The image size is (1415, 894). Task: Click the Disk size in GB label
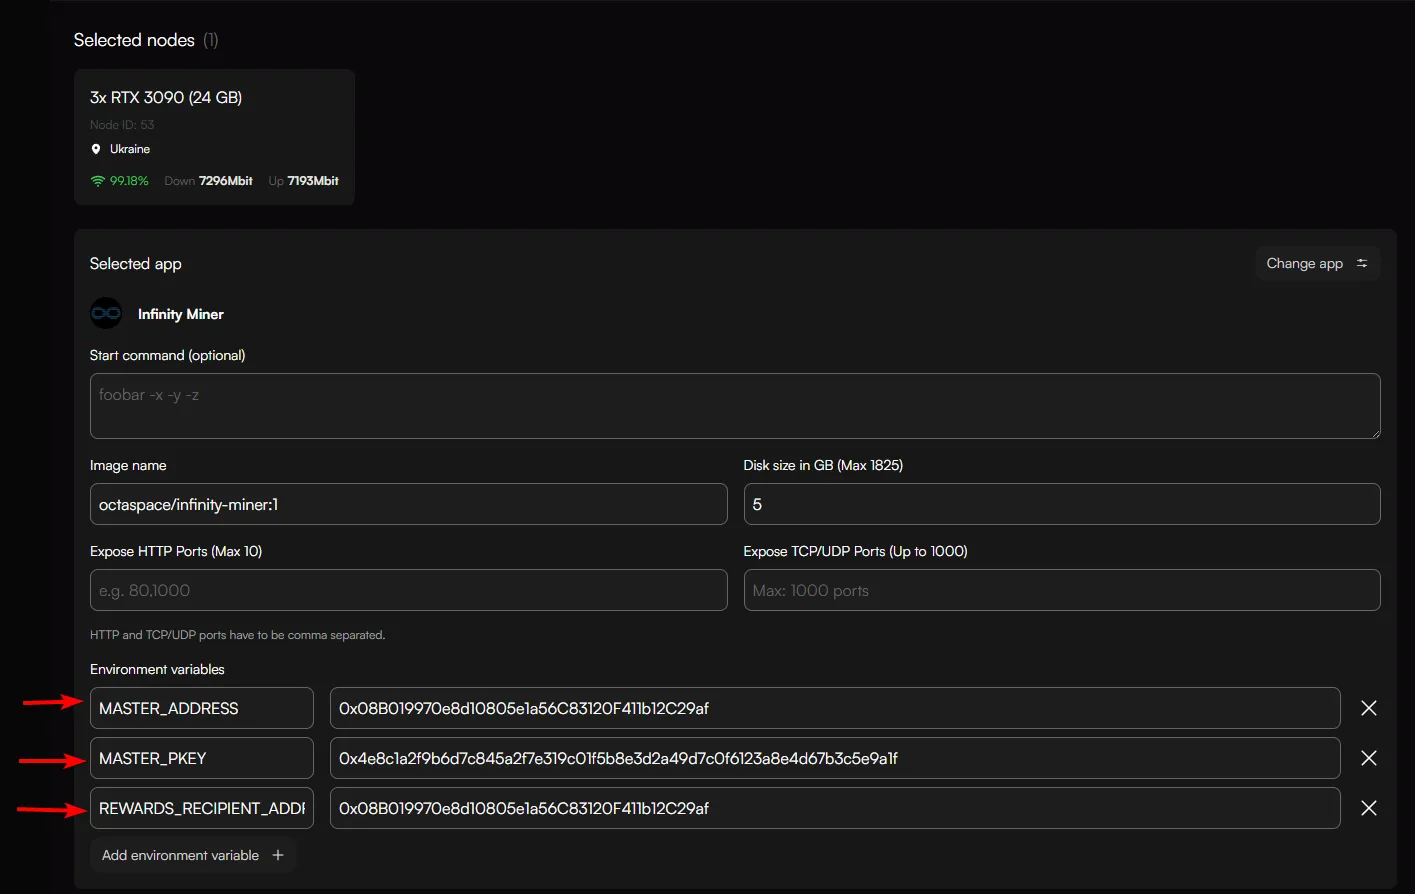(823, 465)
